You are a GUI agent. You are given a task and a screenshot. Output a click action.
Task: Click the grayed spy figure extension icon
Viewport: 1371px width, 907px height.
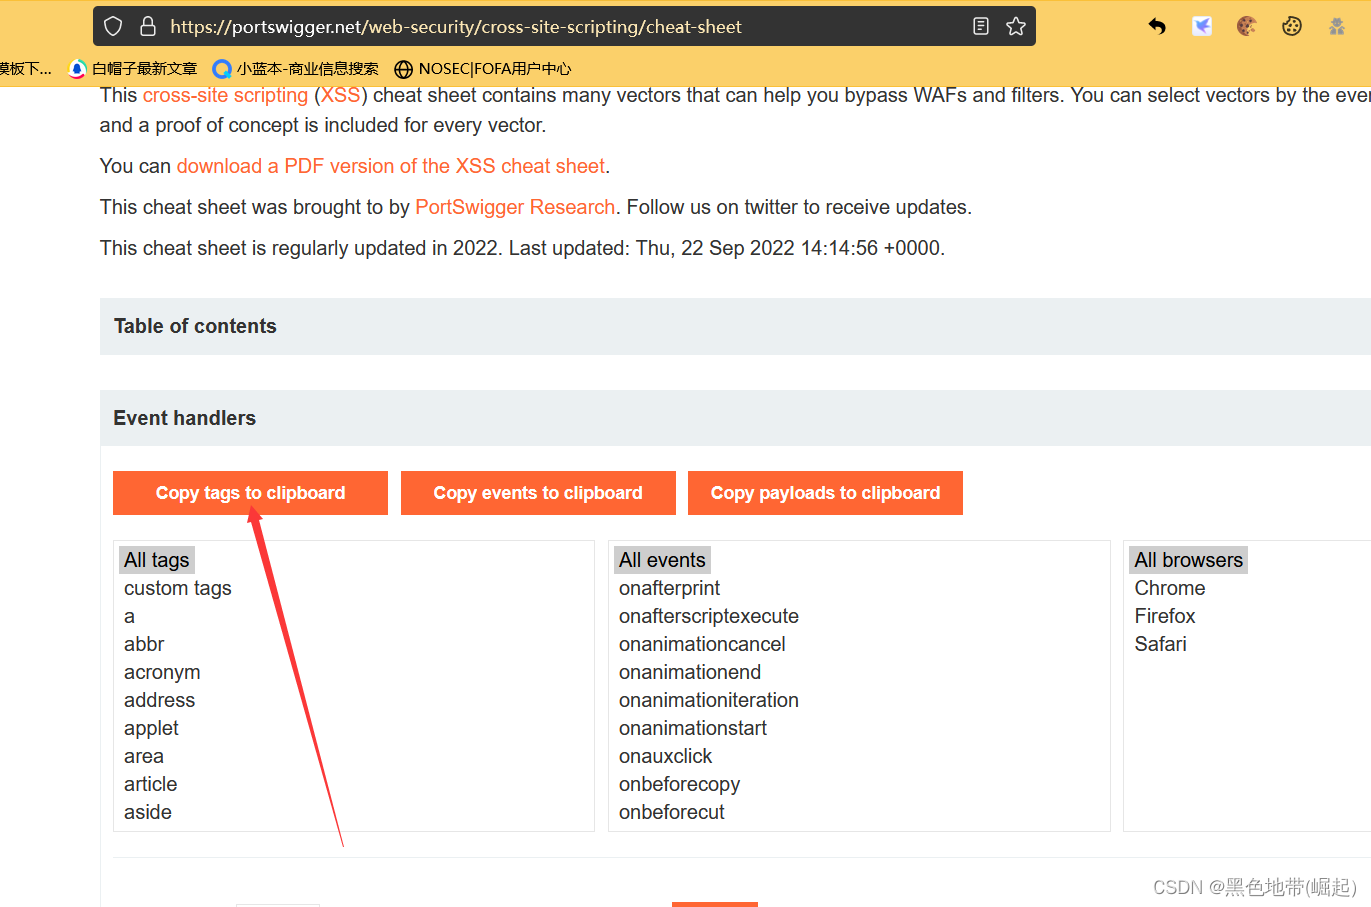tap(1336, 26)
